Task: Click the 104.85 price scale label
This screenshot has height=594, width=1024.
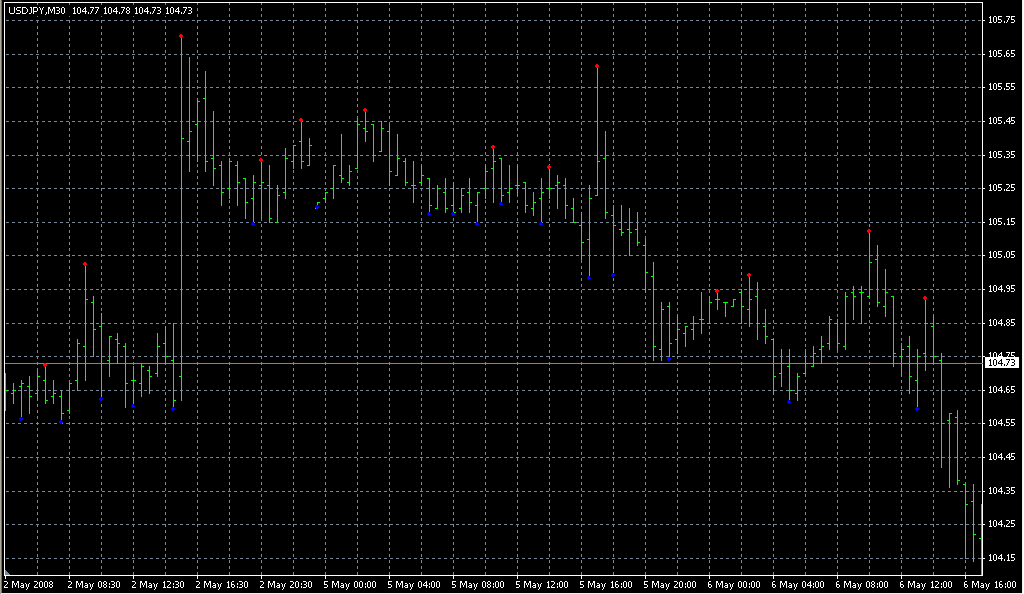Action: 1001,322
